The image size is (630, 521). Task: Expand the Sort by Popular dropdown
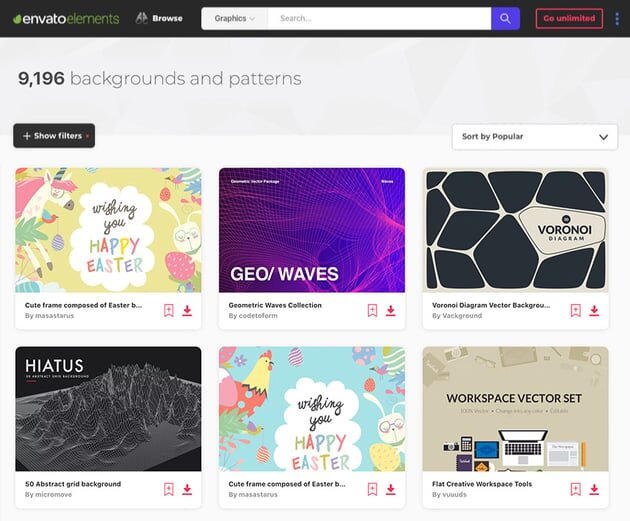[535, 137]
